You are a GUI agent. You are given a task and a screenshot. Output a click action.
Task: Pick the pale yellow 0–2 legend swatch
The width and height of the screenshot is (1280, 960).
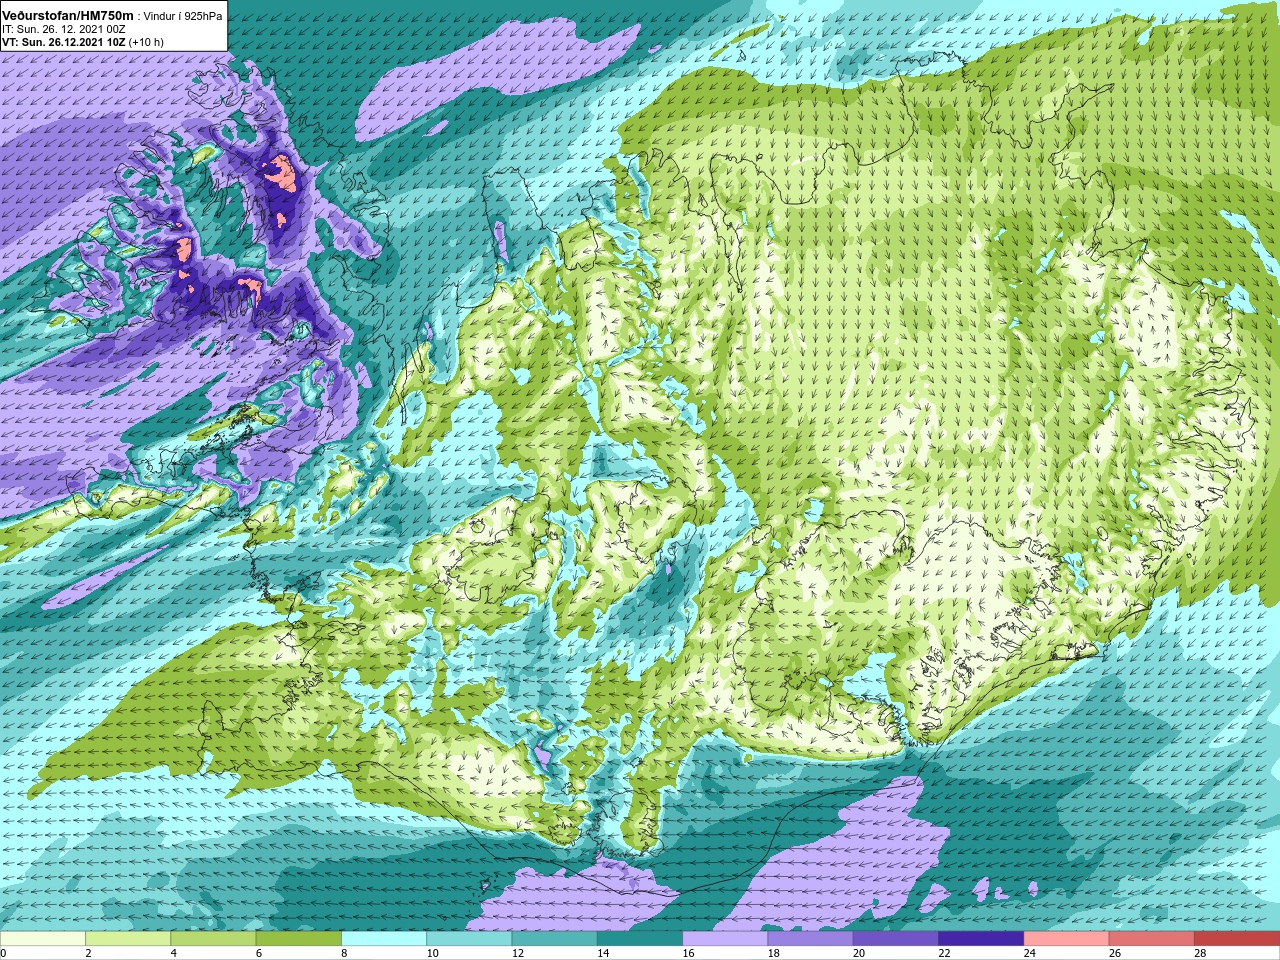[x=43, y=939]
